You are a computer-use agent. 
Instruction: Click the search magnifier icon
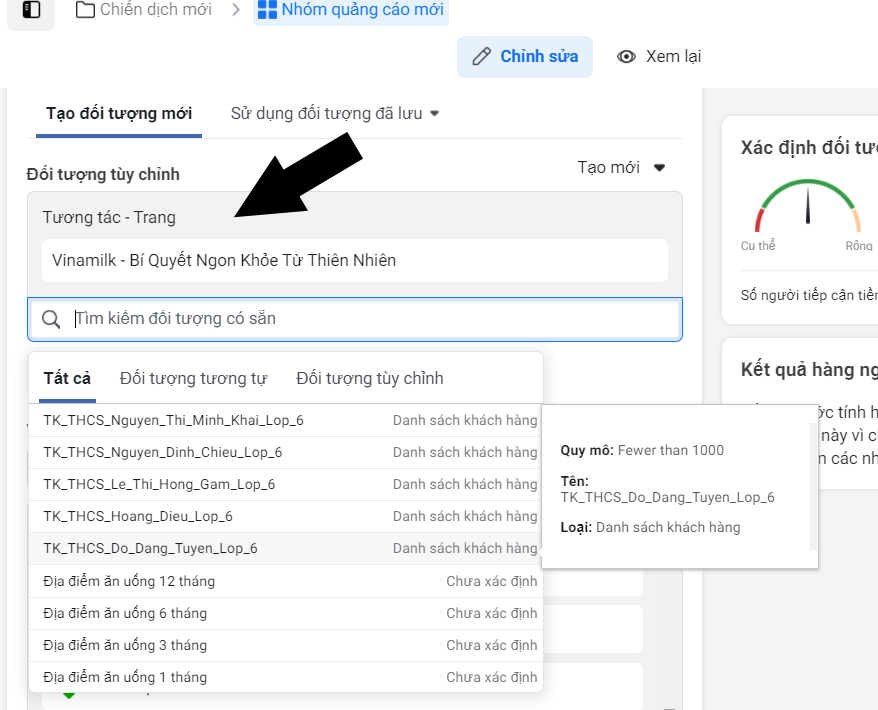click(51, 319)
